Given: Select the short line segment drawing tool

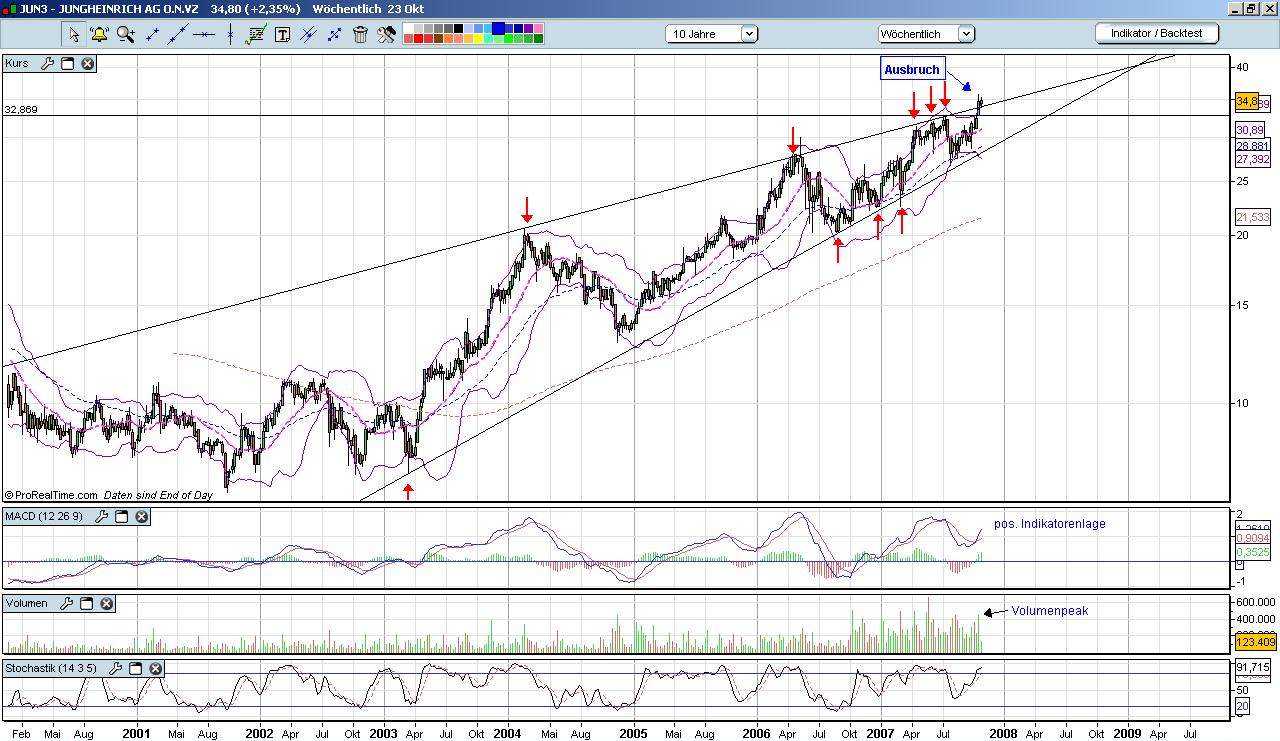Looking at the screenshot, I should [x=152, y=34].
